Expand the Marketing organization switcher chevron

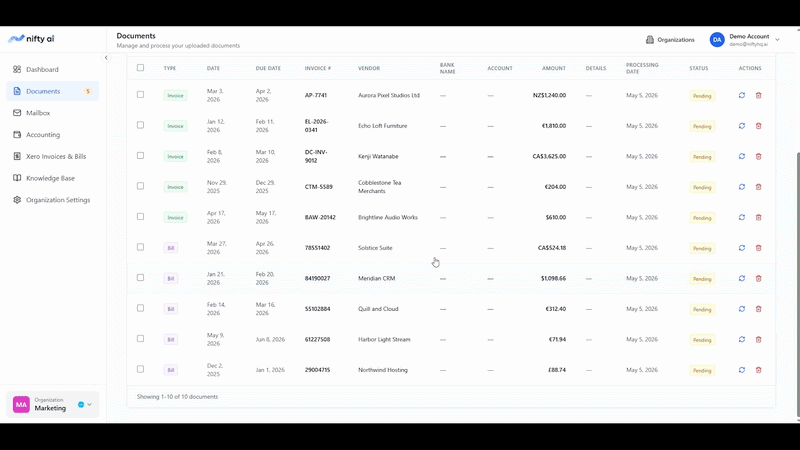(89, 405)
